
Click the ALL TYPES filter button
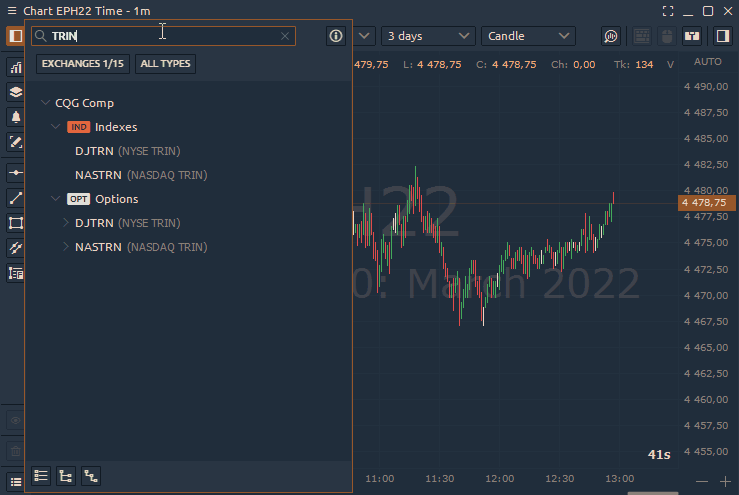165,64
